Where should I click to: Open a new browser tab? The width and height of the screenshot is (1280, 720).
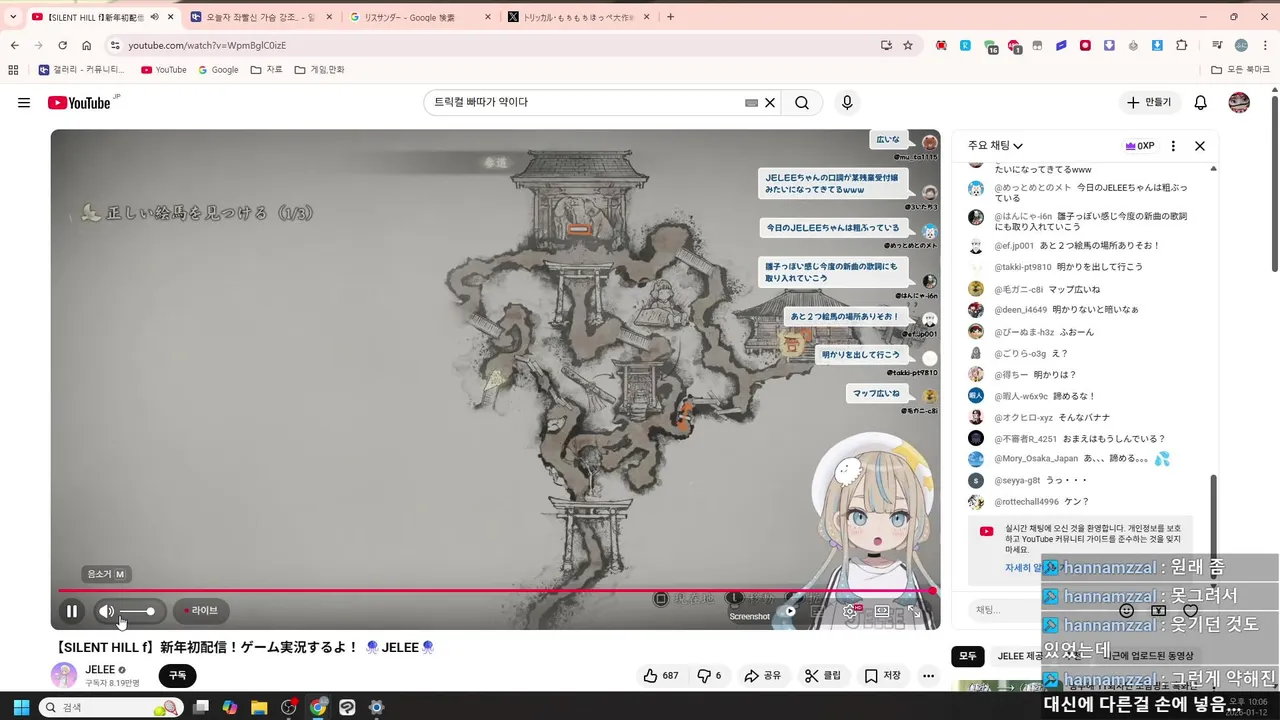tap(670, 17)
